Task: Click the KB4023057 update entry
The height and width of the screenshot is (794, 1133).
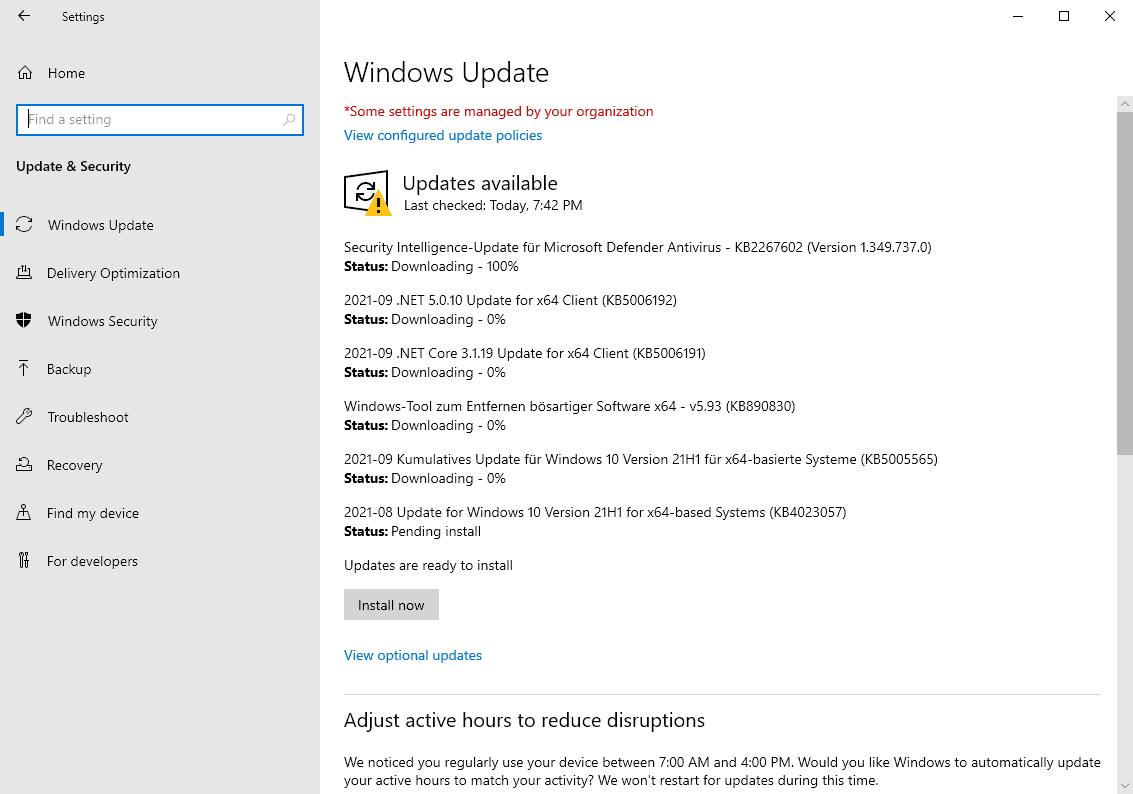Action: [595, 512]
